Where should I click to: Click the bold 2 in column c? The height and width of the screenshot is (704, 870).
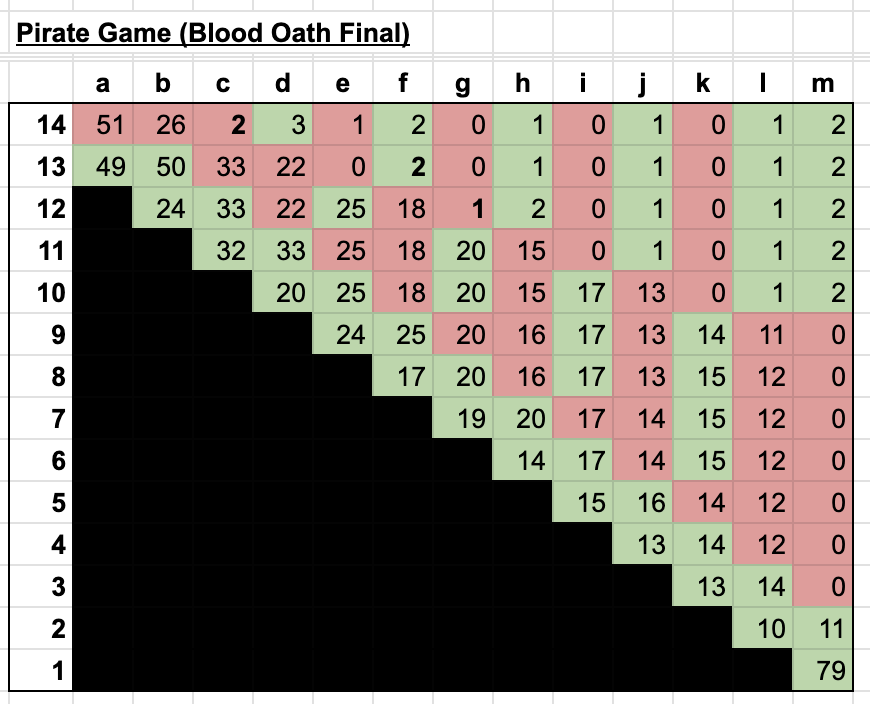point(224,124)
